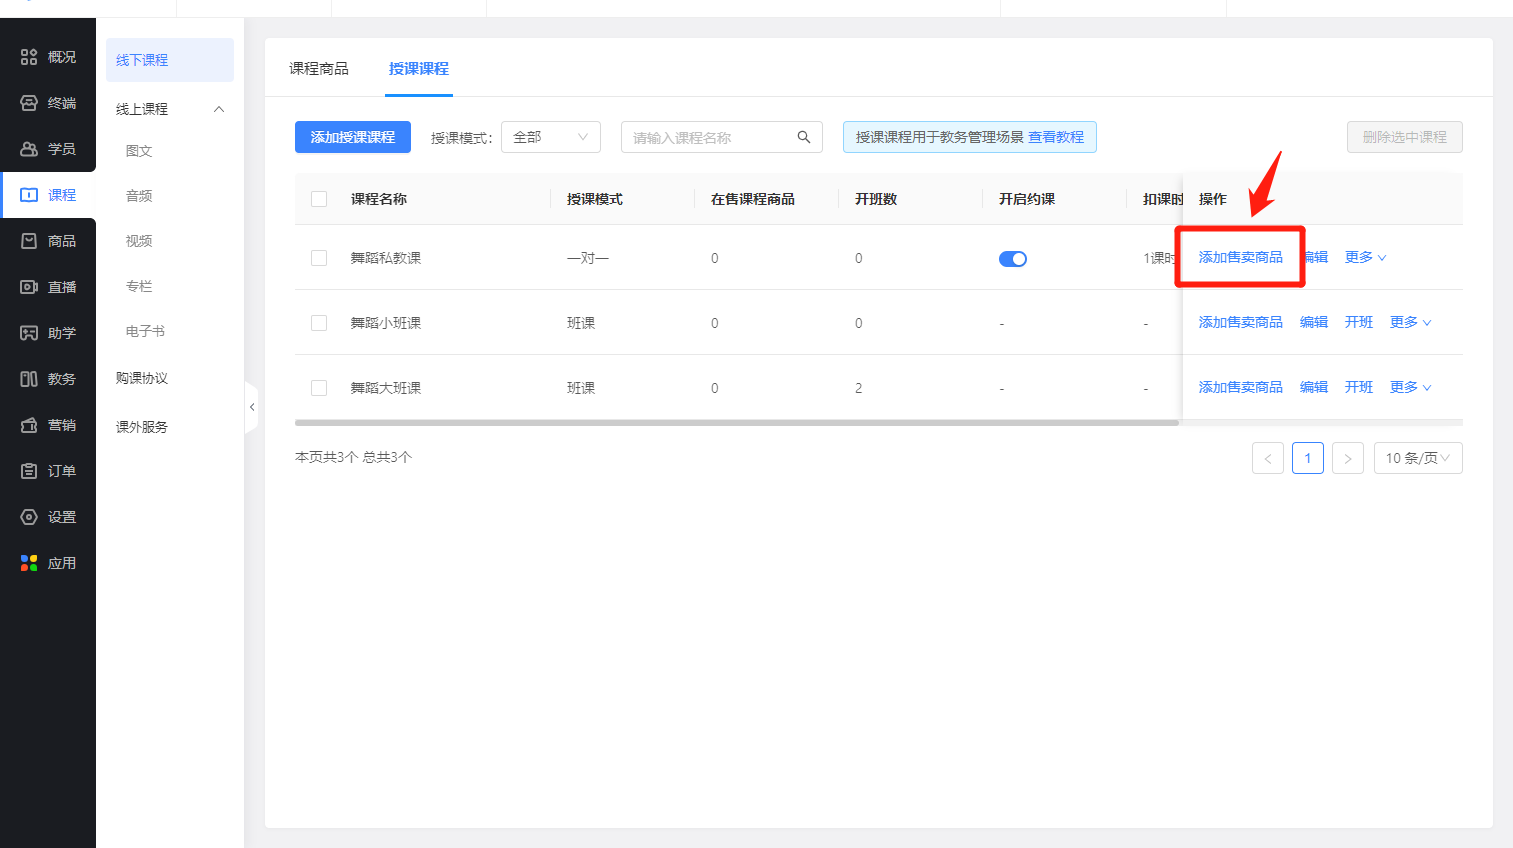Open the 设置 settings gear icon
The height and width of the screenshot is (848, 1513).
29,517
